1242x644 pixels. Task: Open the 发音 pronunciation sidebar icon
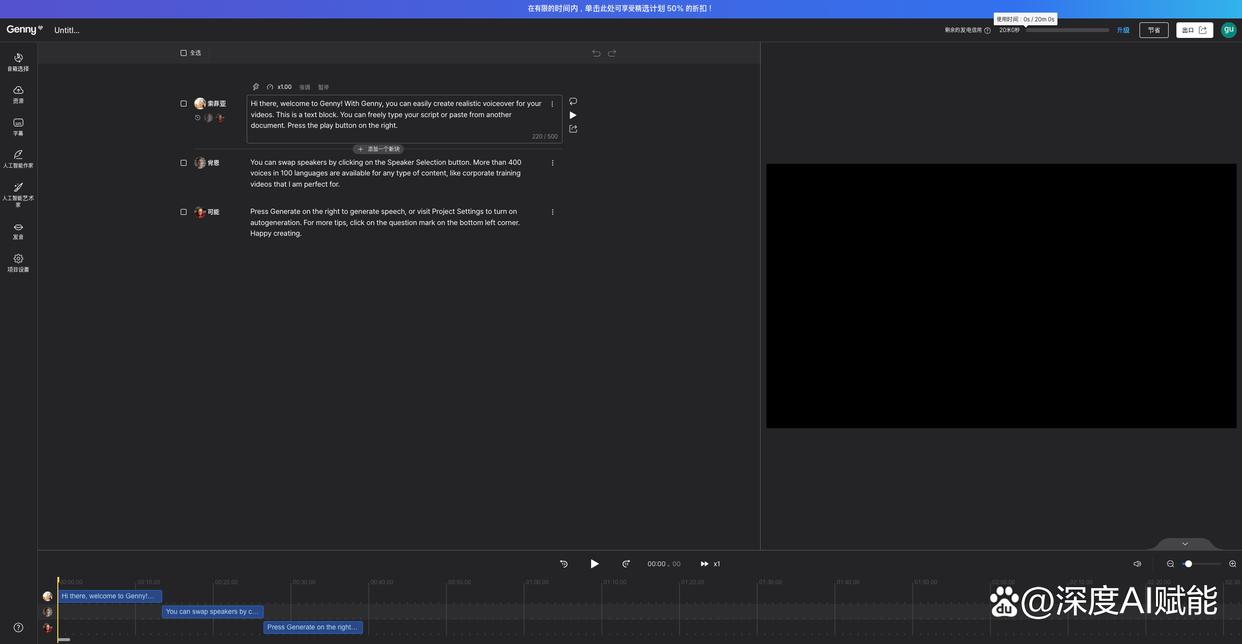pyautogui.click(x=18, y=231)
